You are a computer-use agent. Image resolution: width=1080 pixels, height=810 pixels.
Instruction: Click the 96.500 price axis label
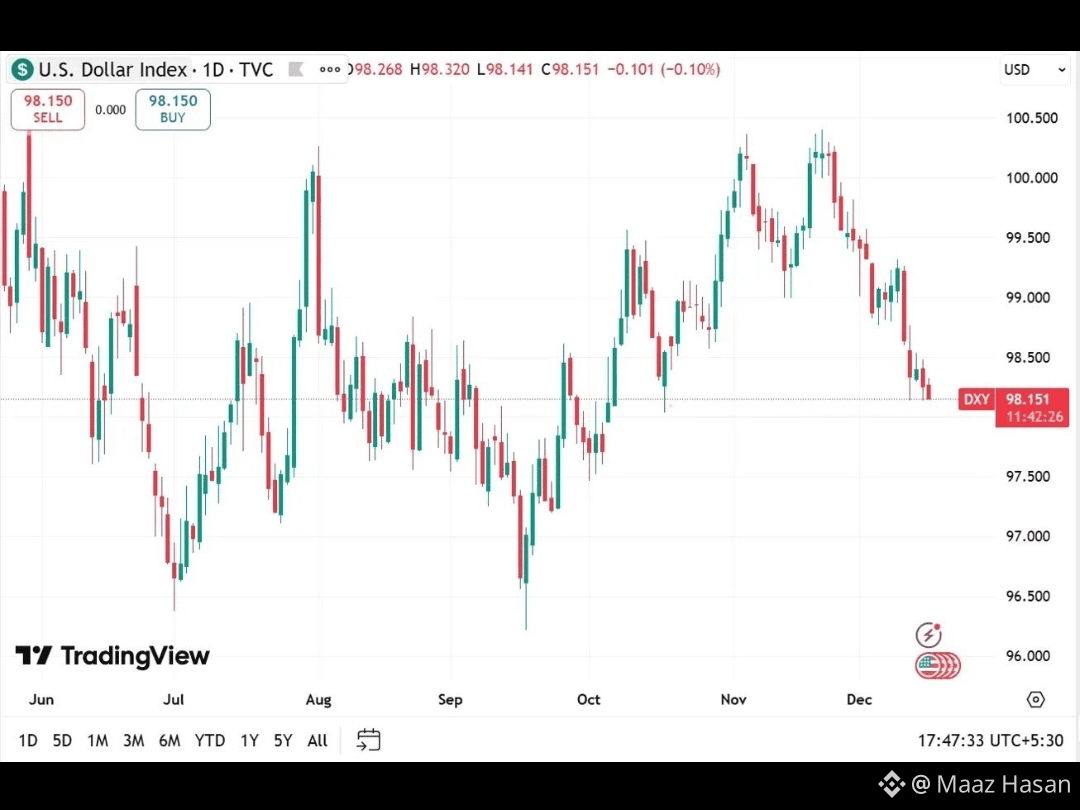(x=1028, y=596)
